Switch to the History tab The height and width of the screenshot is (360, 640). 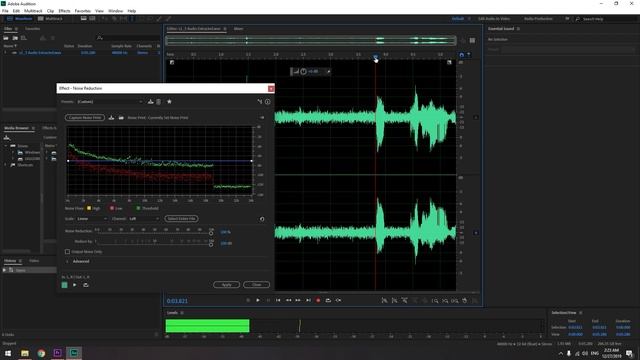point(10,260)
